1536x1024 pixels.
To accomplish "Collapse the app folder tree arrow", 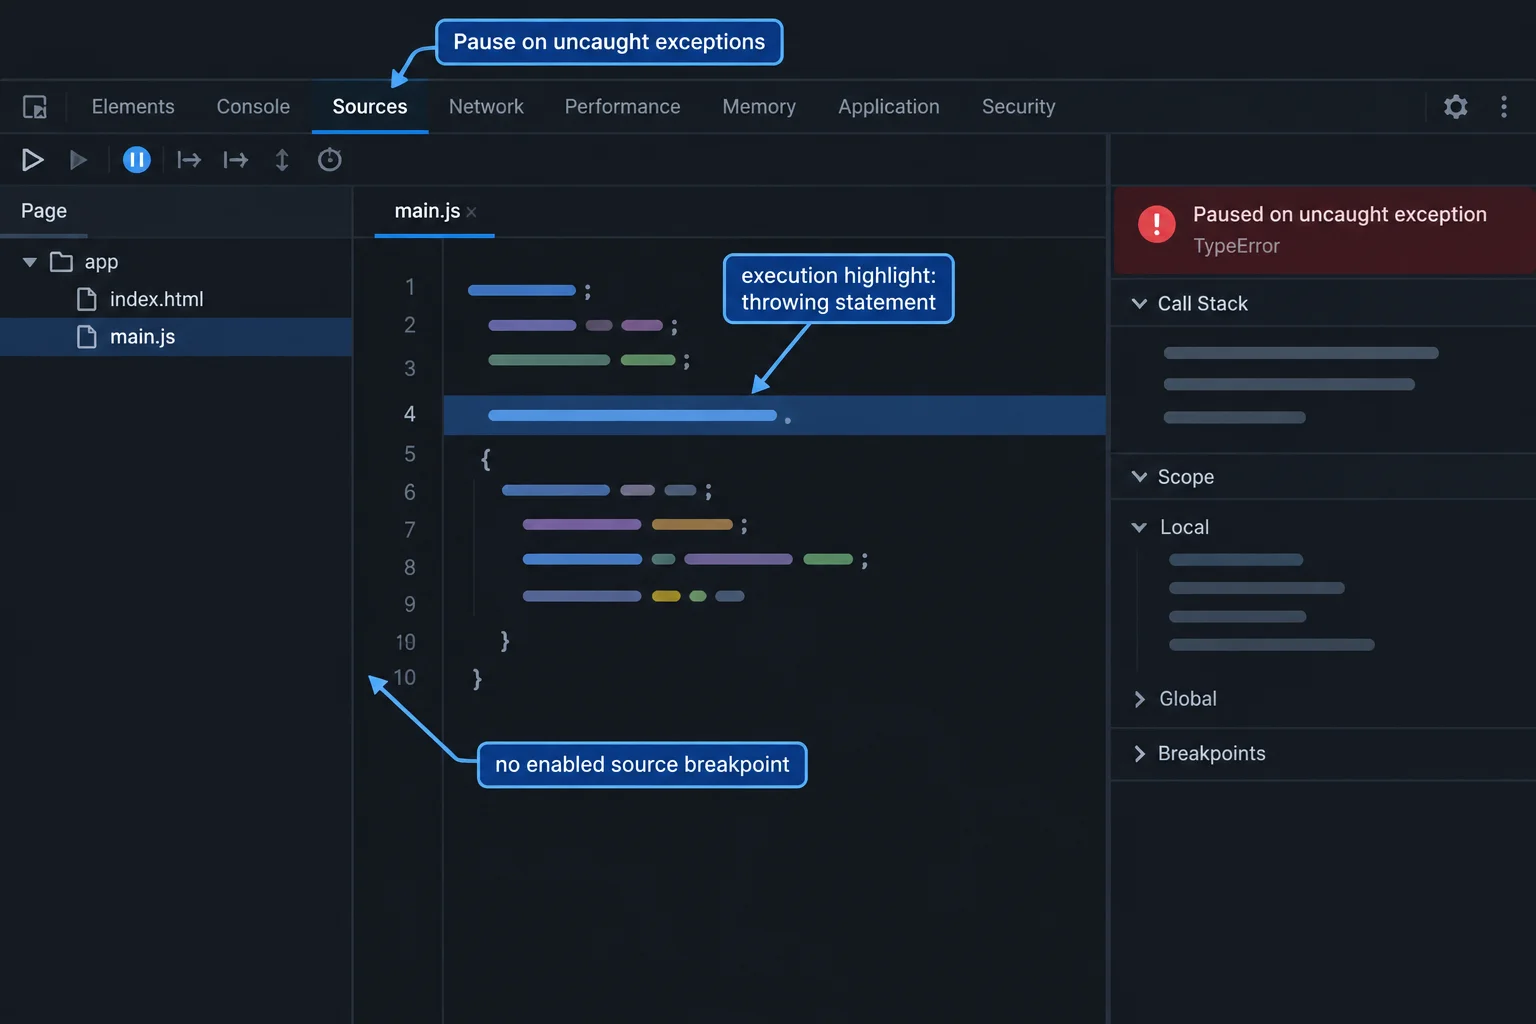I will click(30, 262).
